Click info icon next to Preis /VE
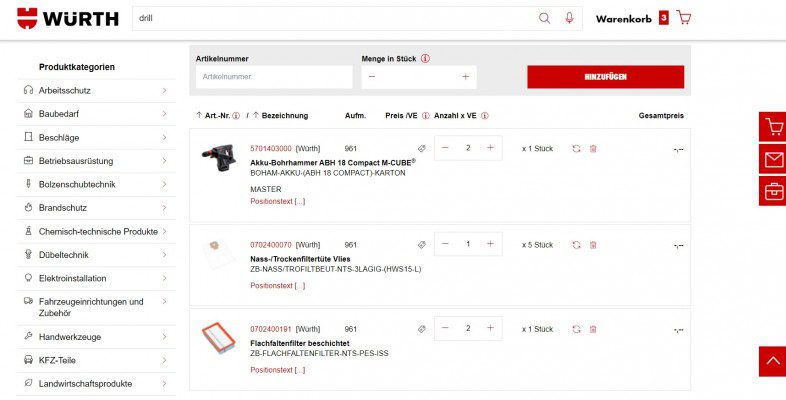Image resolution: width=786 pixels, height=400 pixels. [426, 116]
